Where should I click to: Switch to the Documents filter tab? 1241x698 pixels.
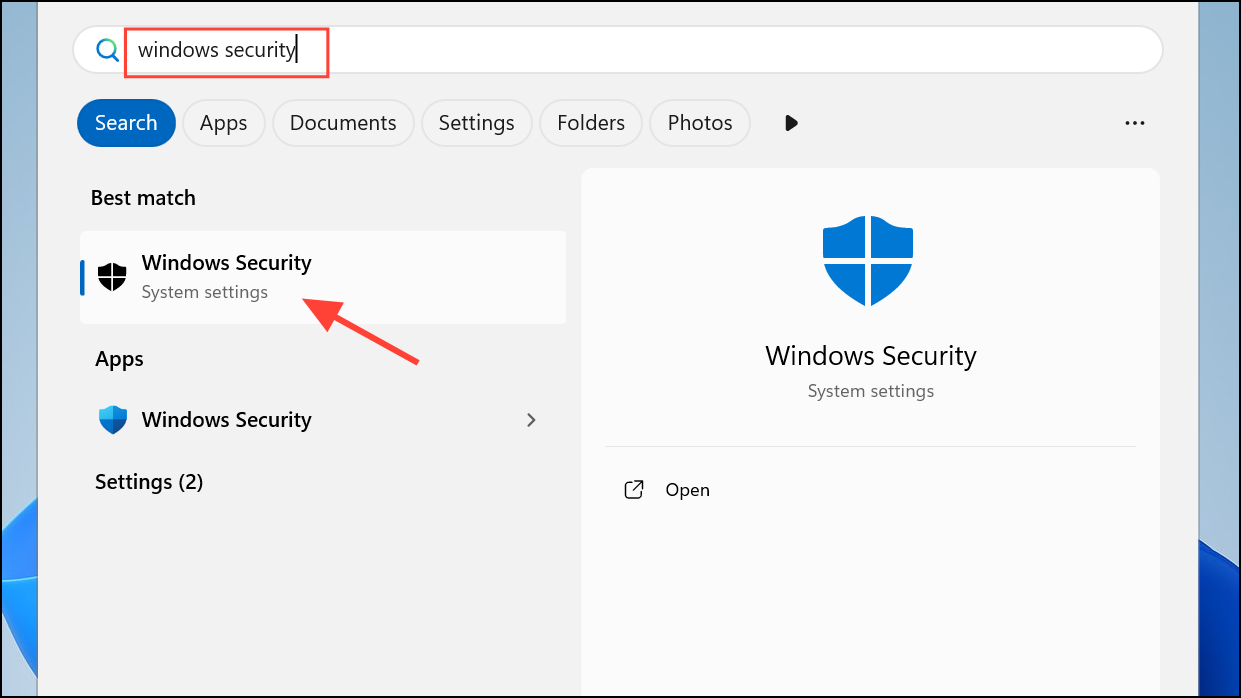(343, 123)
